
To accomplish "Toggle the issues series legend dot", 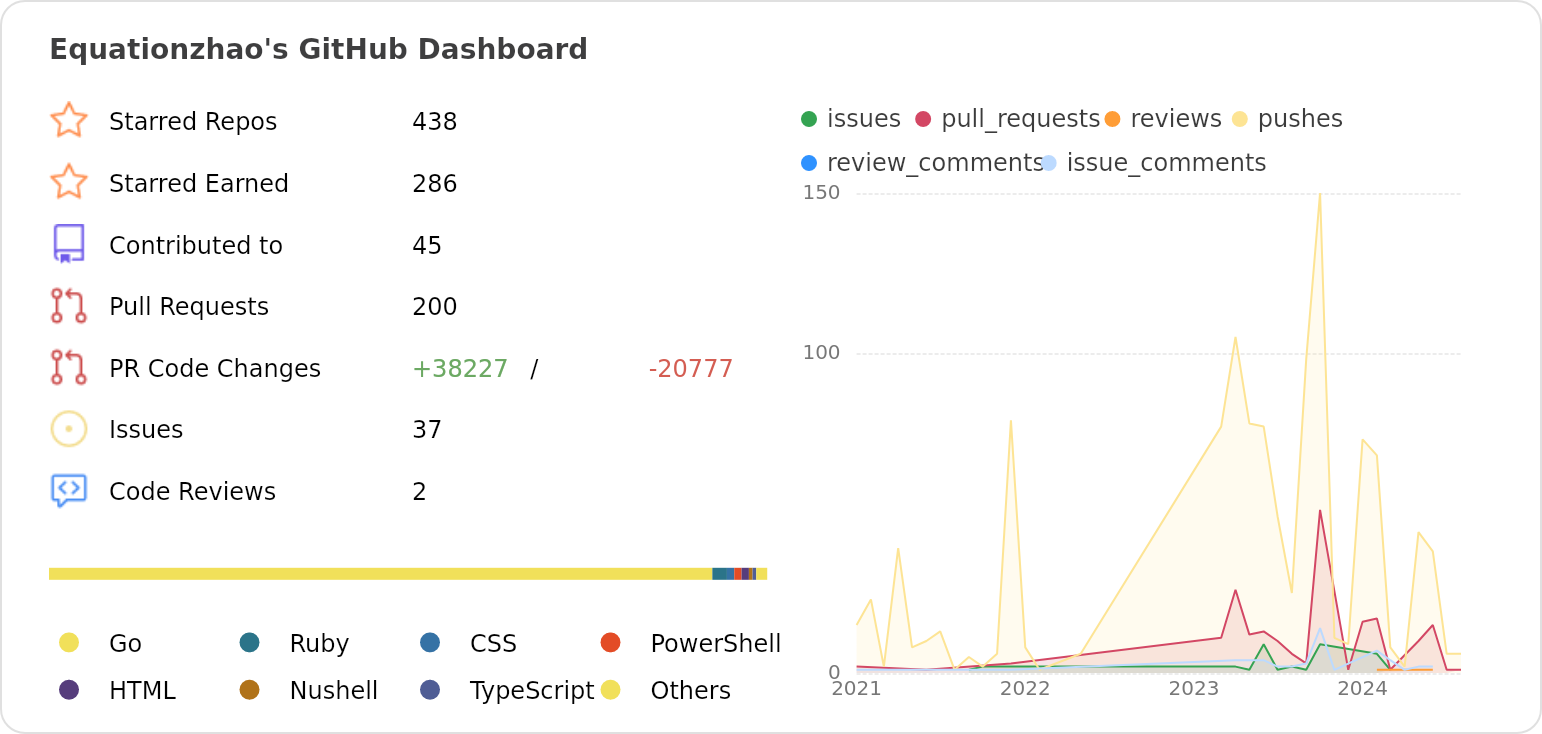I will pyautogui.click(x=809, y=119).
